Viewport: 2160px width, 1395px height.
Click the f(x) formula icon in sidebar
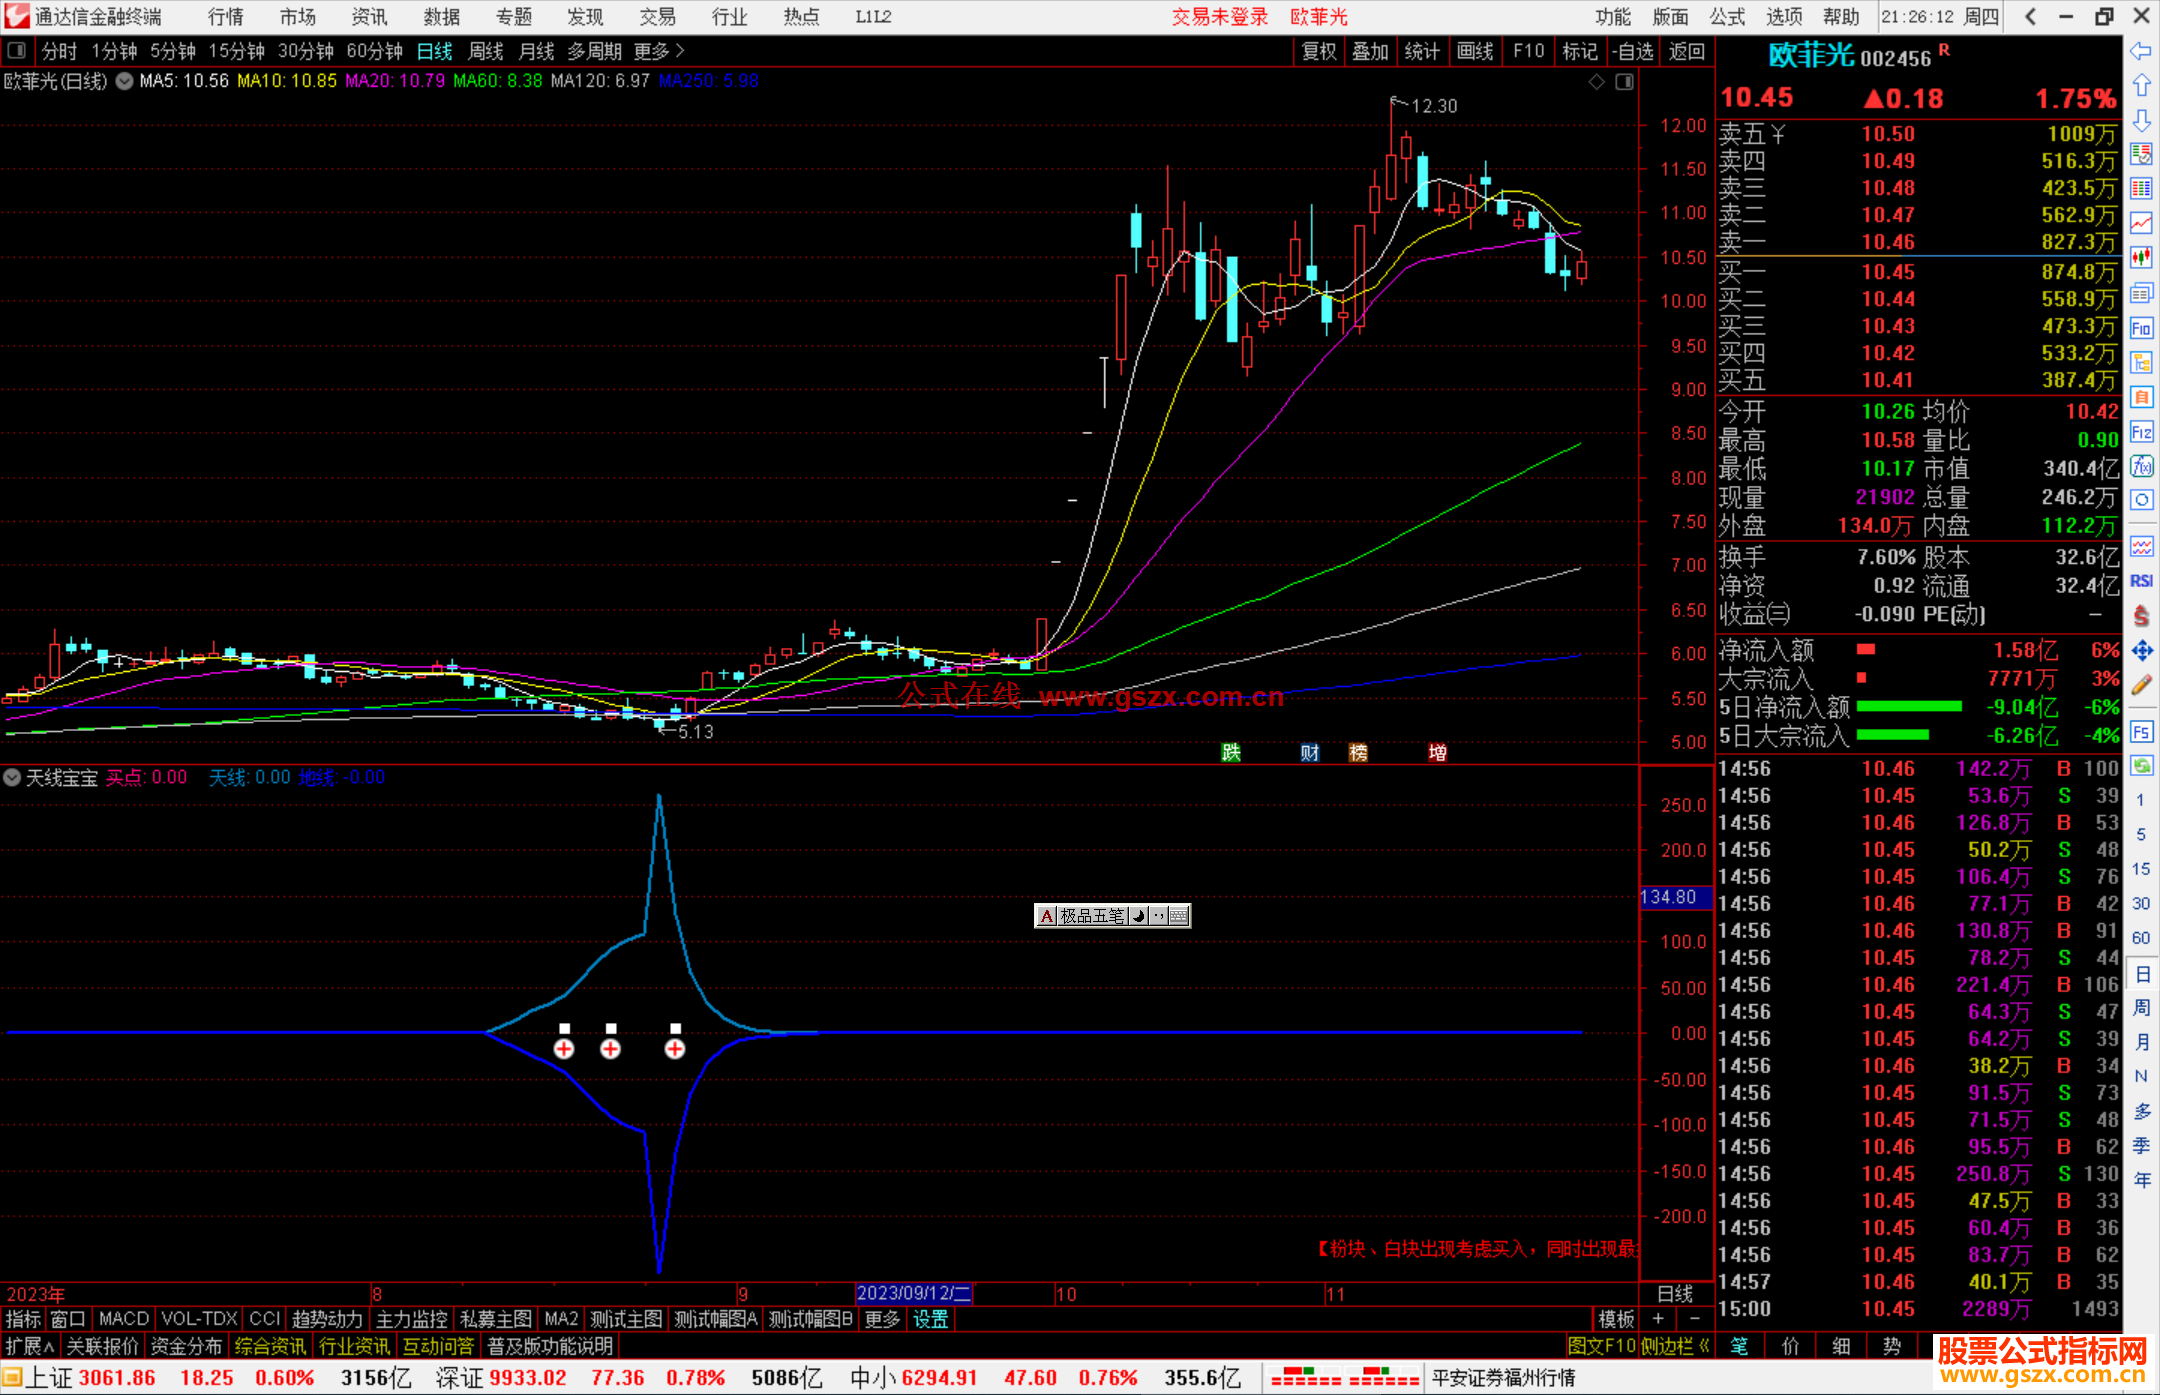[2141, 466]
